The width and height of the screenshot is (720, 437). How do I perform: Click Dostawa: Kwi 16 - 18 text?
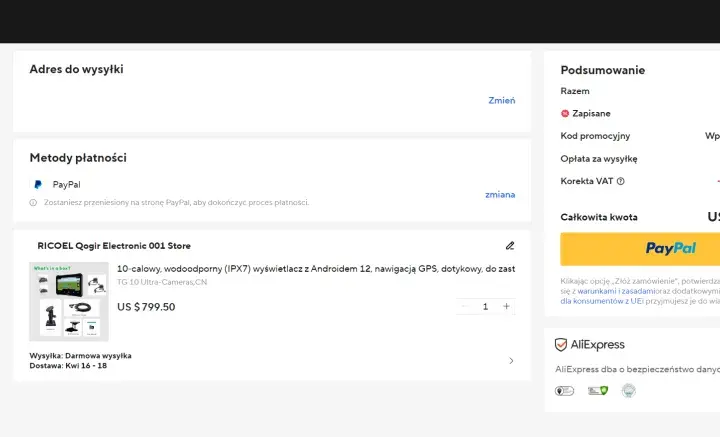pos(68,366)
